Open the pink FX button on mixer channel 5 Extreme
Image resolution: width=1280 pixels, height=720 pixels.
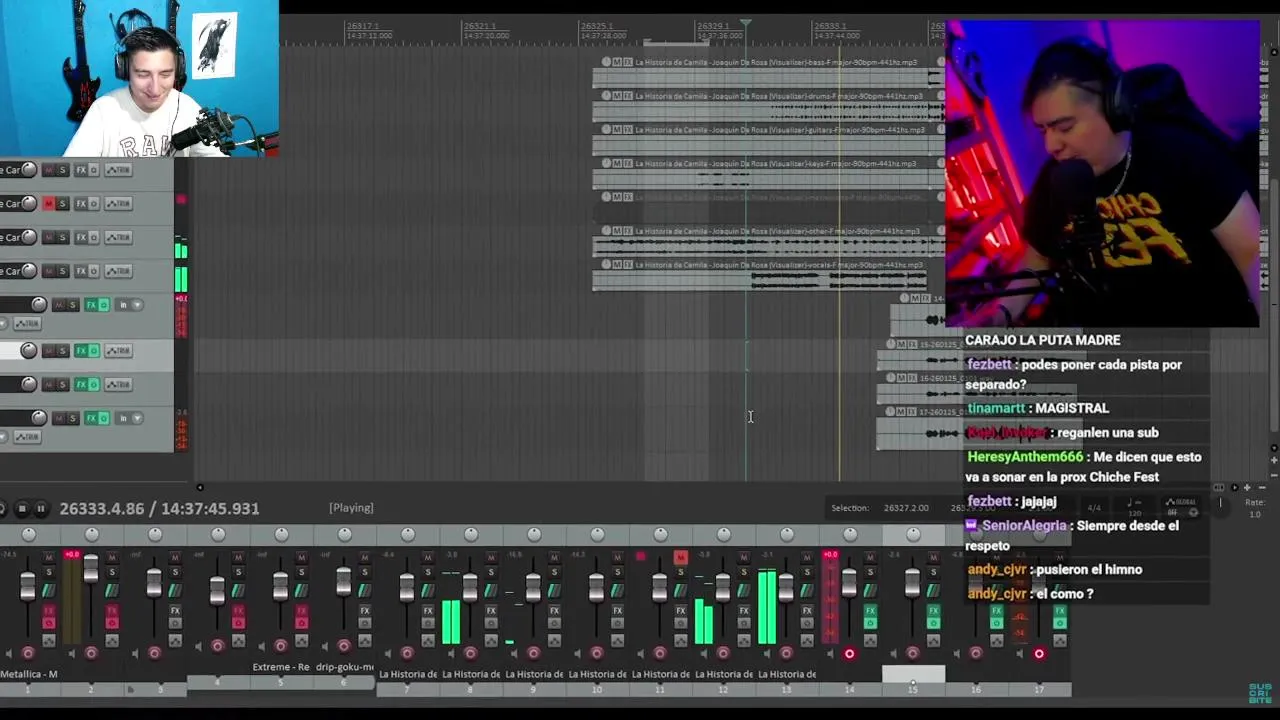pos(301,610)
